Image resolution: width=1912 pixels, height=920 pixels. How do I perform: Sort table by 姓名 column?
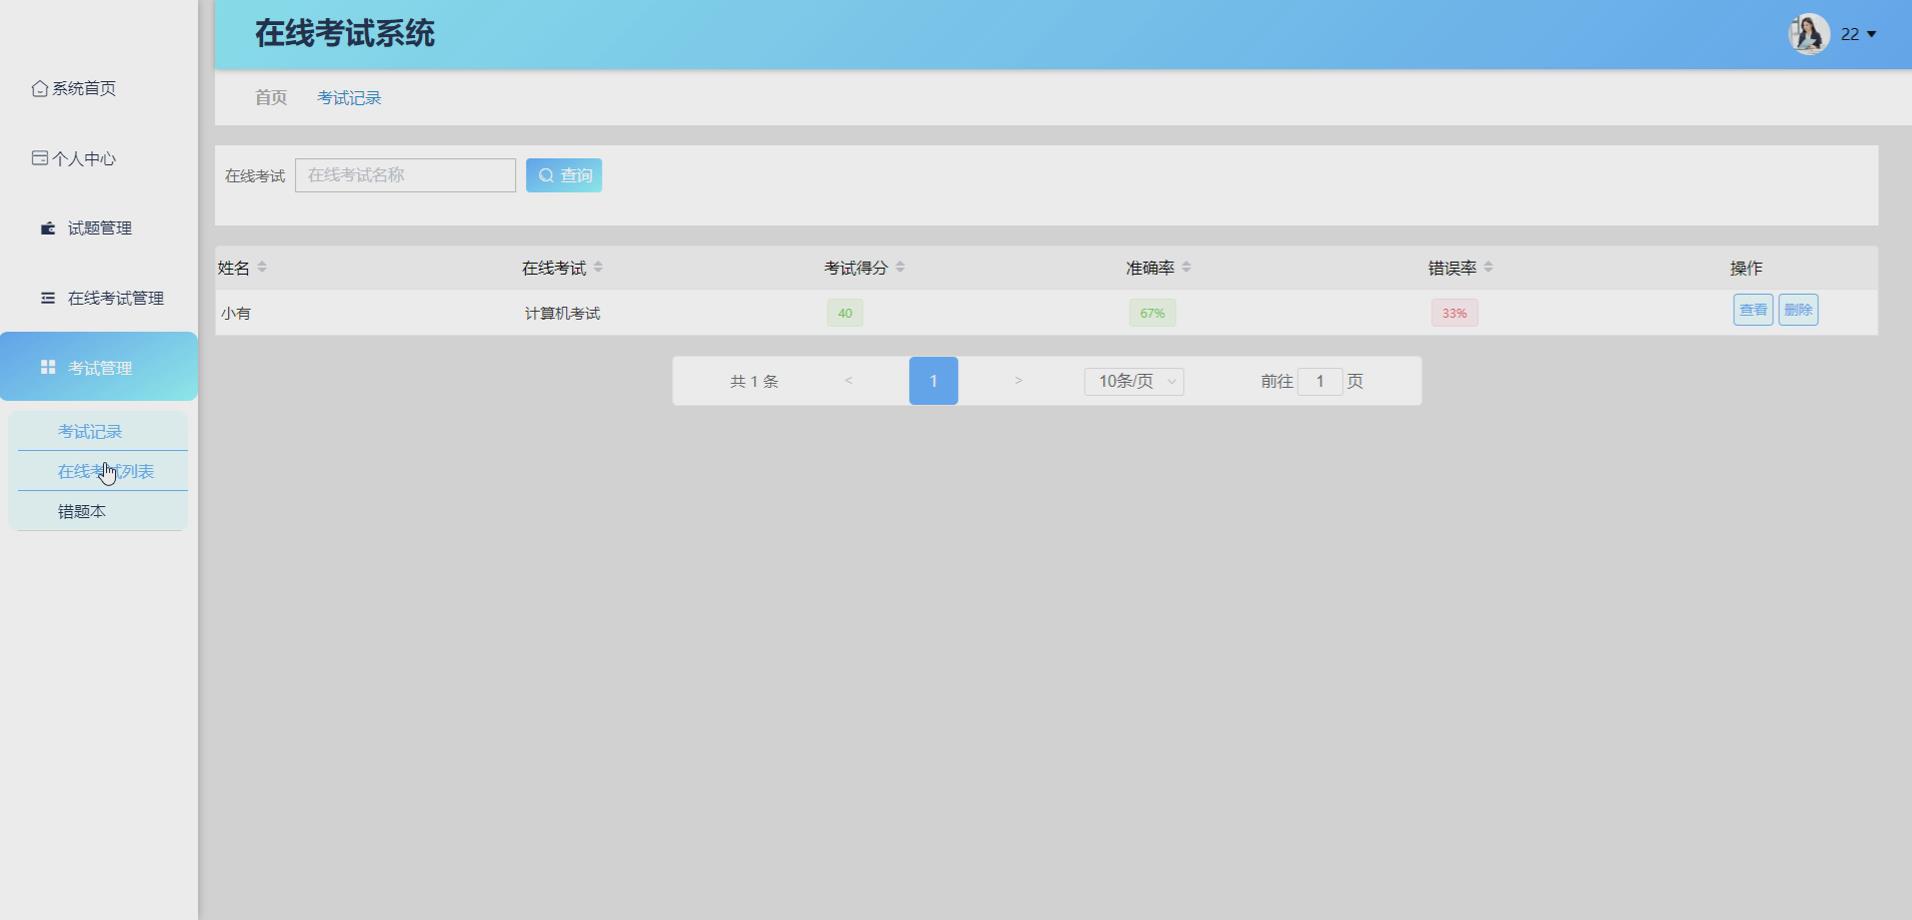[x=262, y=267]
